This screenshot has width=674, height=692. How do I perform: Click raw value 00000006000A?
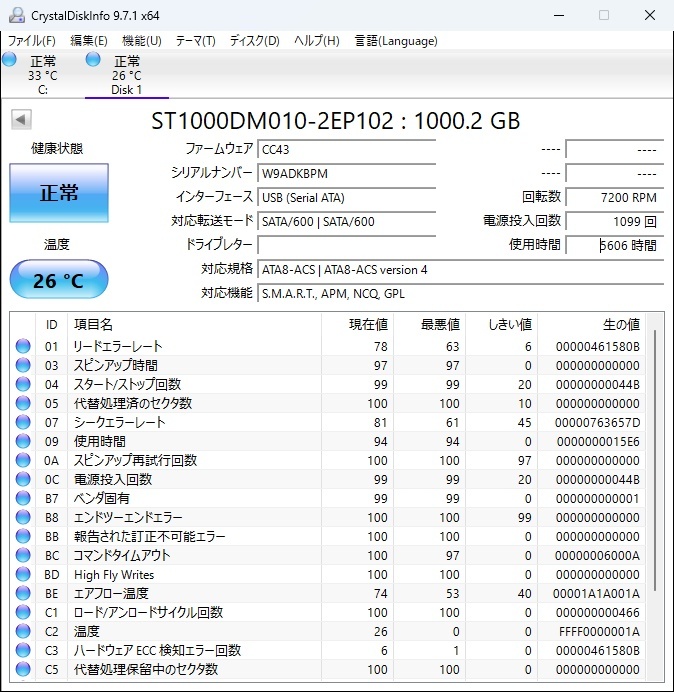coord(597,556)
